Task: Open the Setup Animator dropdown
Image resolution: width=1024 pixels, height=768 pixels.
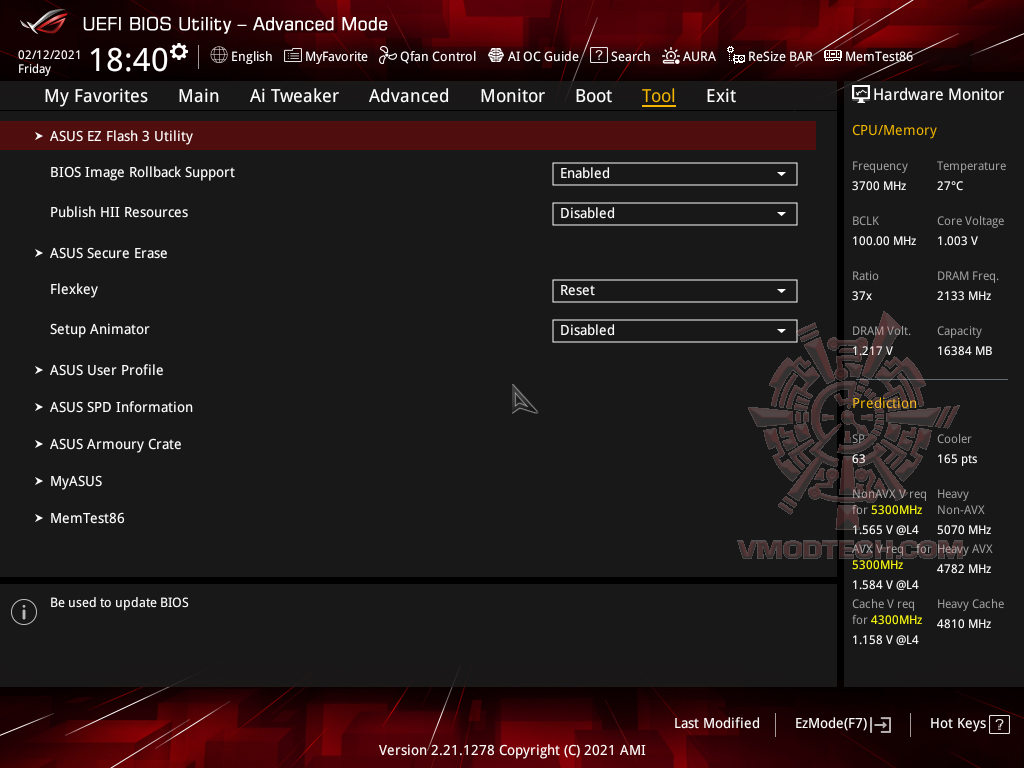Action: pos(674,330)
